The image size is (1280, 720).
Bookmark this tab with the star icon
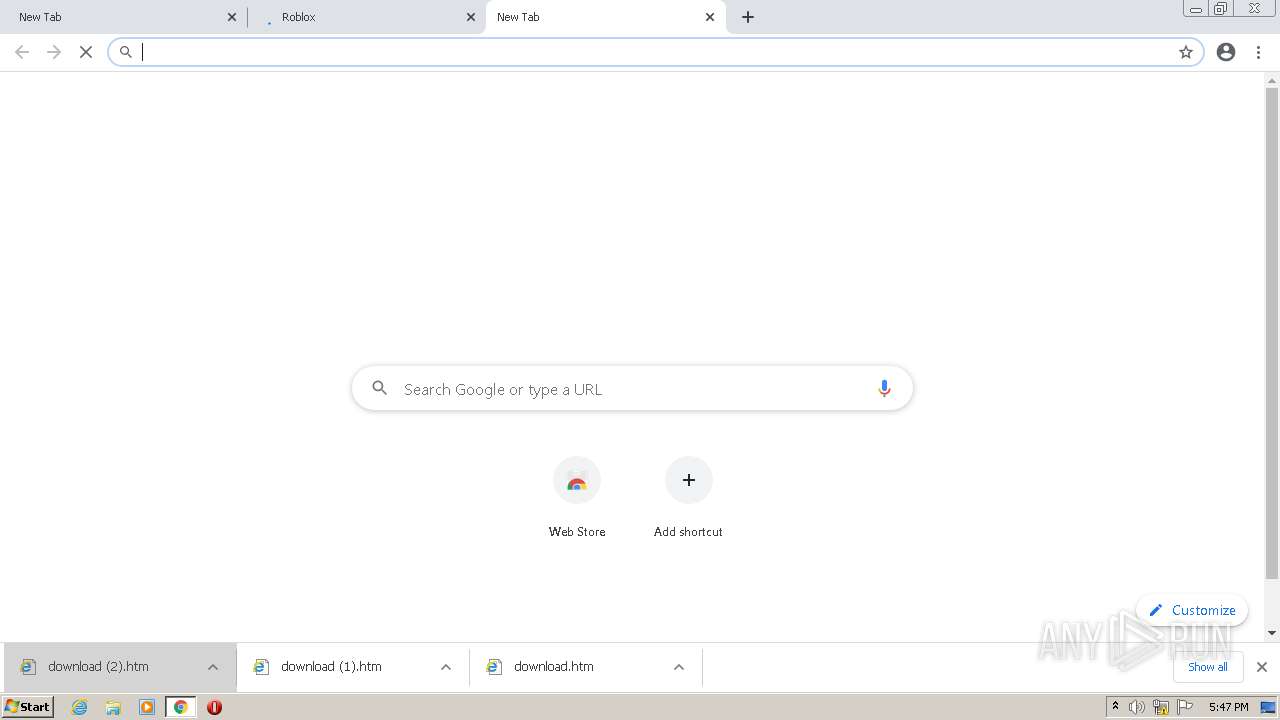(1186, 52)
